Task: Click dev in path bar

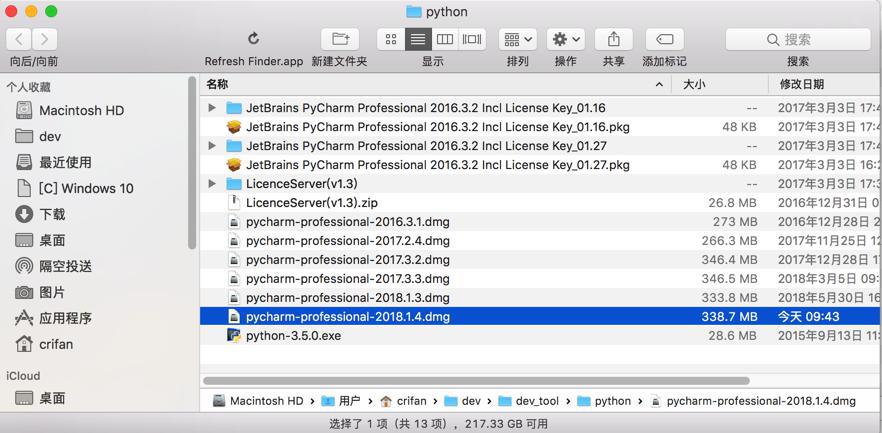Action: tap(462, 401)
